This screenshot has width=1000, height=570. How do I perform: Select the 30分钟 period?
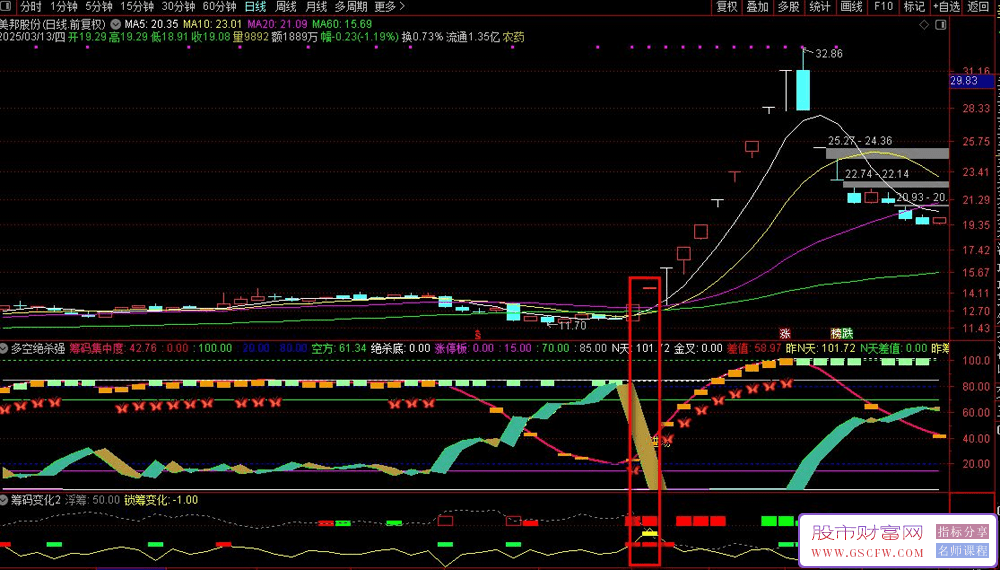(x=178, y=7)
